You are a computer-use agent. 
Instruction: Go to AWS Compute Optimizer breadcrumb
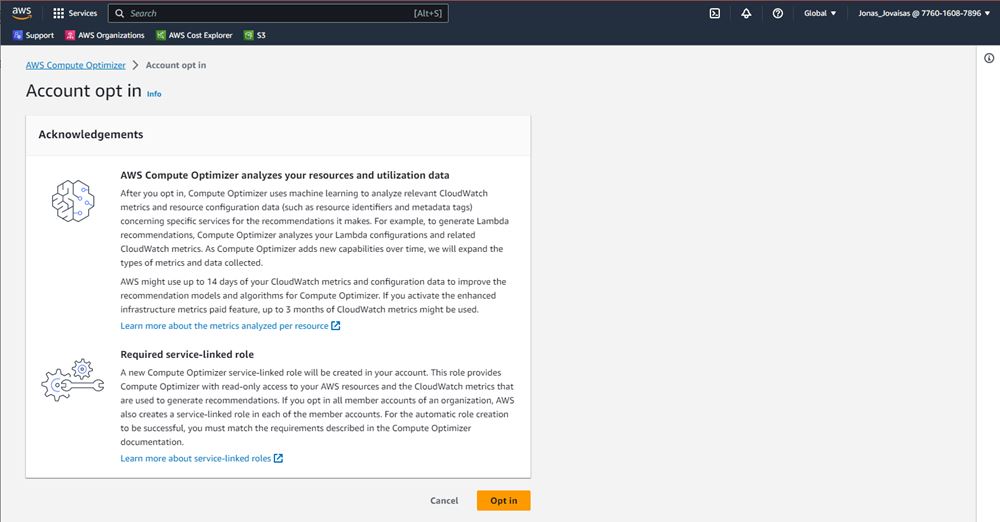(x=75, y=65)
